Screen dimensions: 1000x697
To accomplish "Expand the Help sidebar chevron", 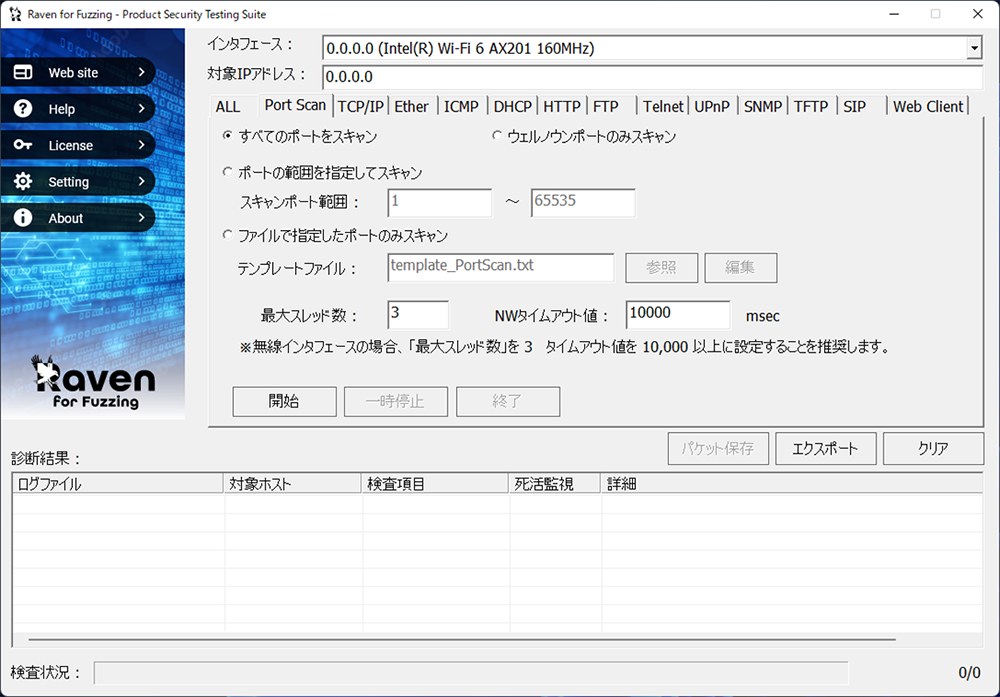I will point(142,108).
